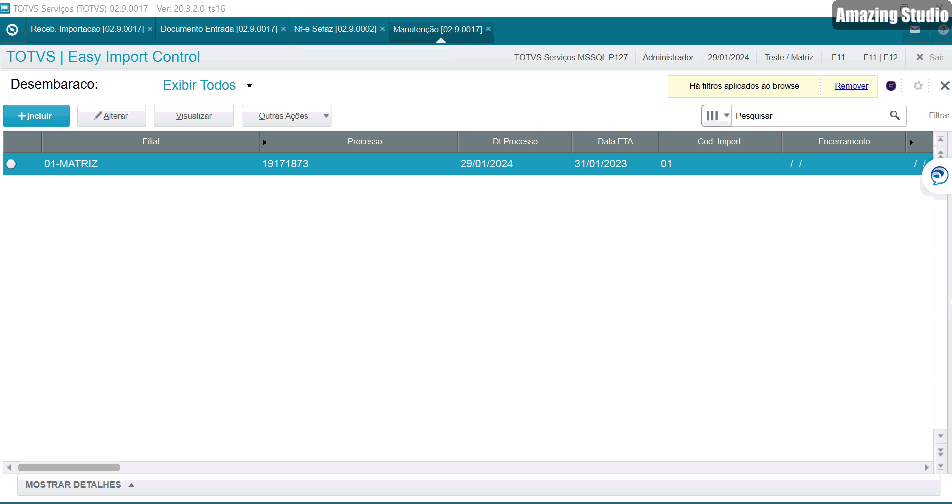Click the horizontal scrollbar left arrow
The image size is (952, 504).
8,468
